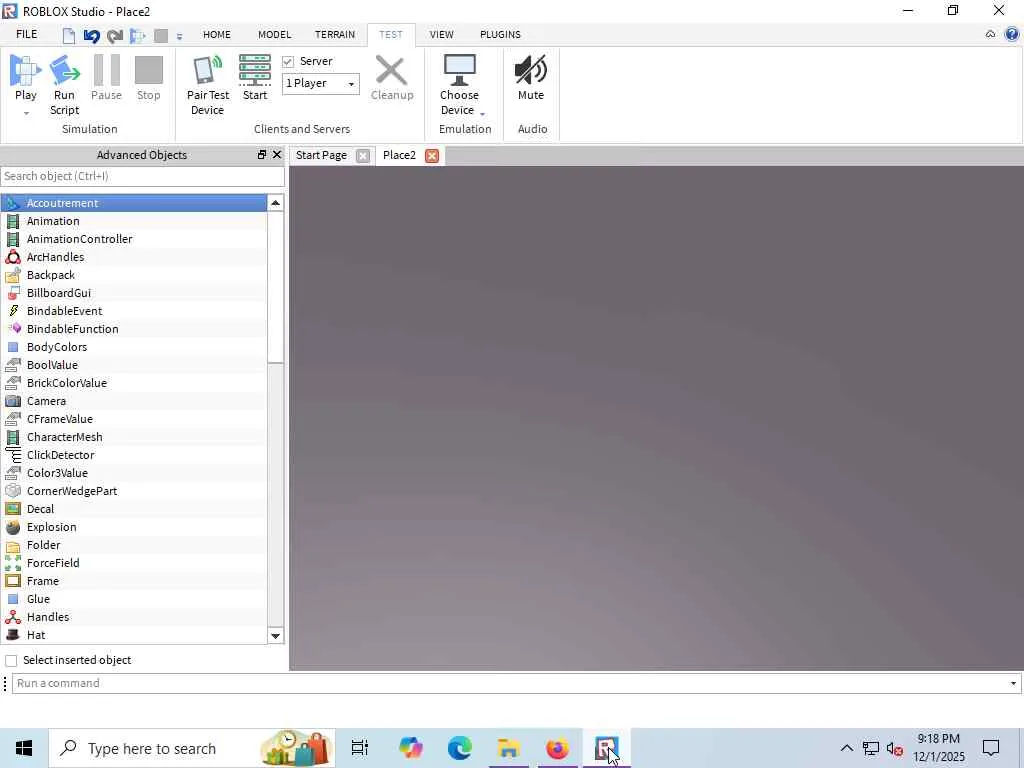Toggle the Server checkbox
Screen dimensions: 1024x768
click(x=288, y=61)
